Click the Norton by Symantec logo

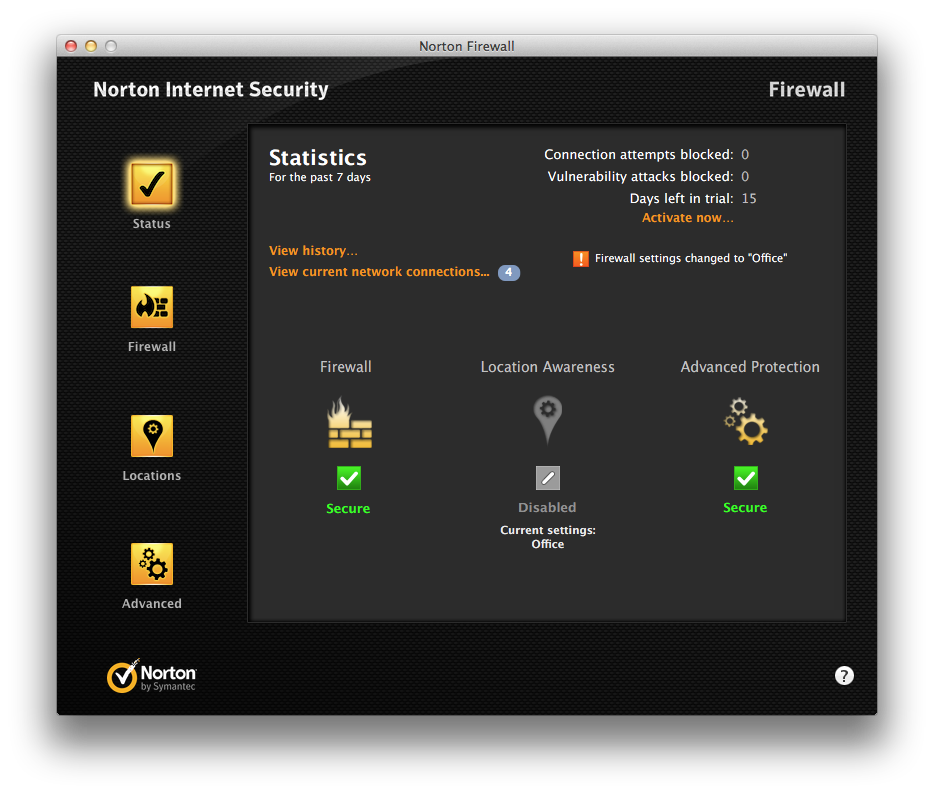pyautogui.click(x=151, y=676)
